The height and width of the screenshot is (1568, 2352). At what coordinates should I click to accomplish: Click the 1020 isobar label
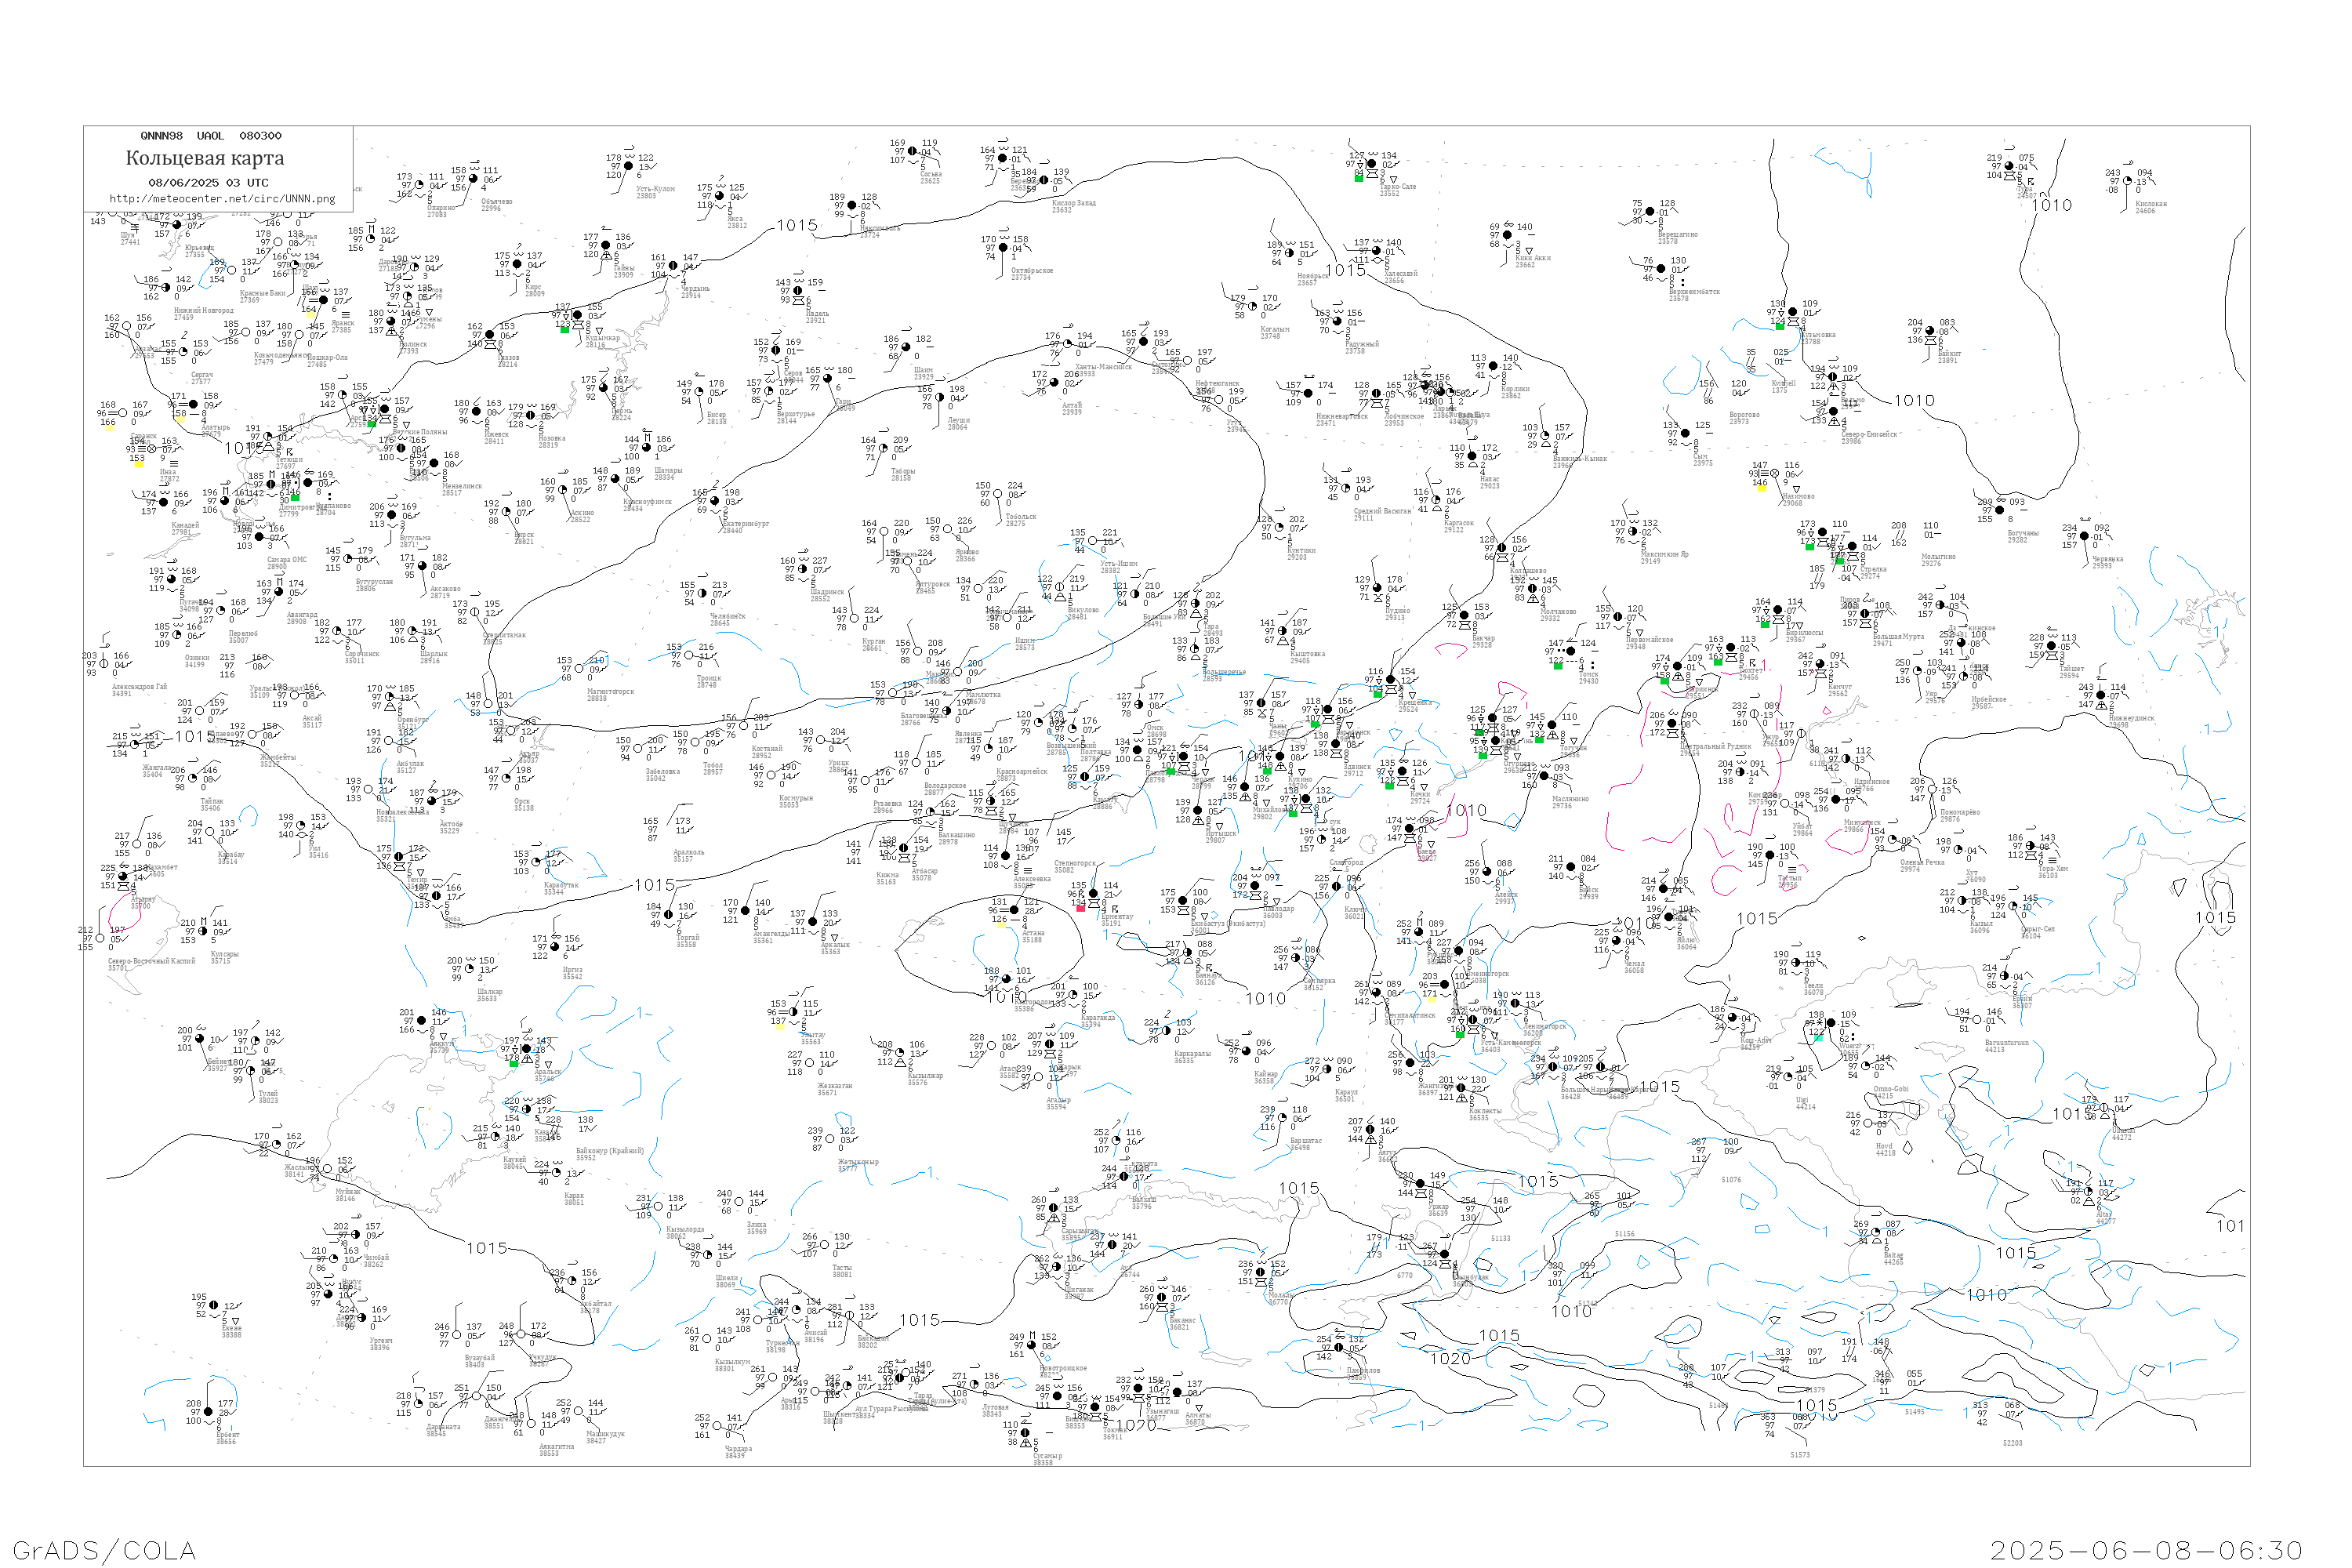1450,1358
